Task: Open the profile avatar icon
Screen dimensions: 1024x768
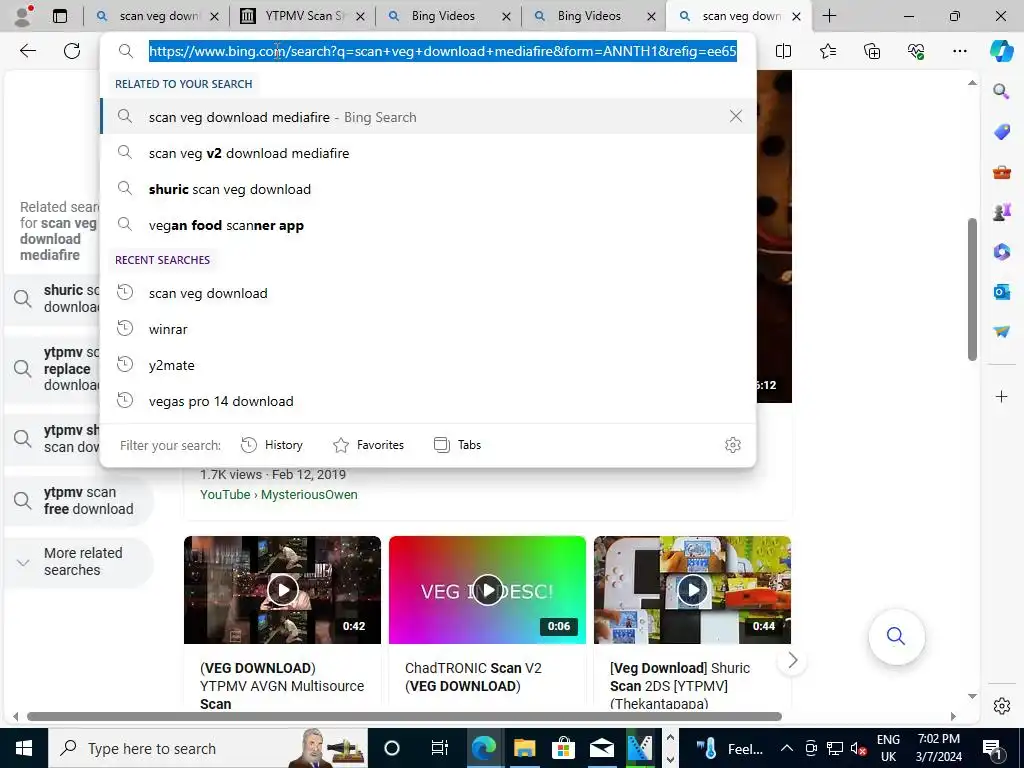Action: point(24,16)
